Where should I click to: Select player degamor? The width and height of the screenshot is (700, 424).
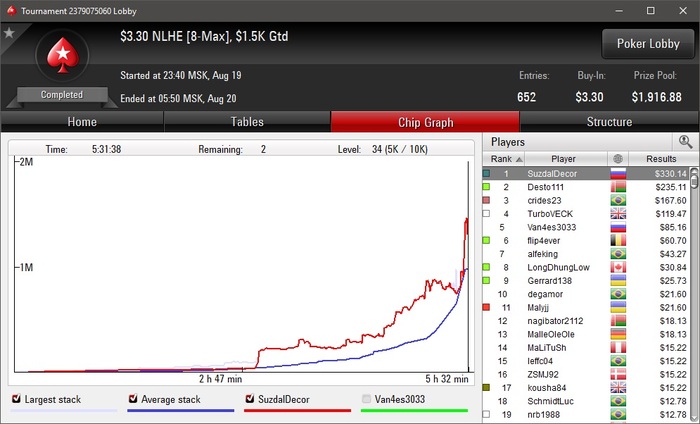pos(545,294)
